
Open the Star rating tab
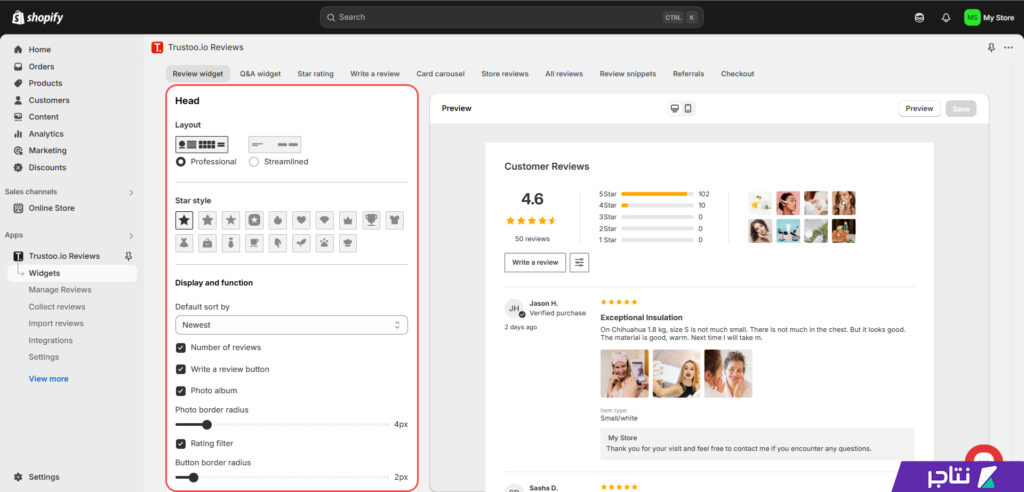point(315,74)
